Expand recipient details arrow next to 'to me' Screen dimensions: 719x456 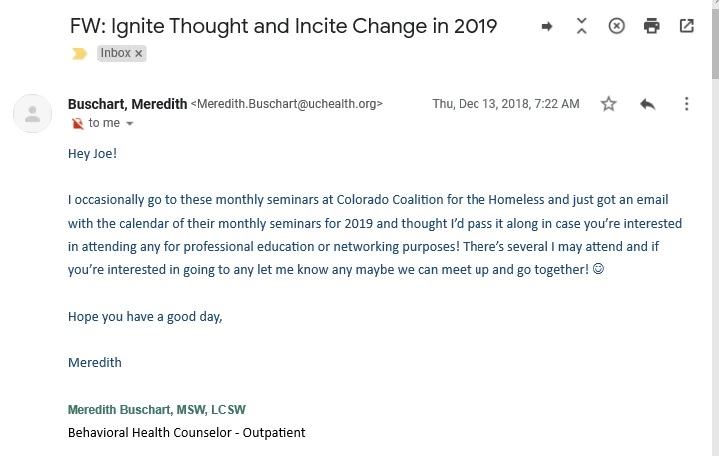coord(130,124)
